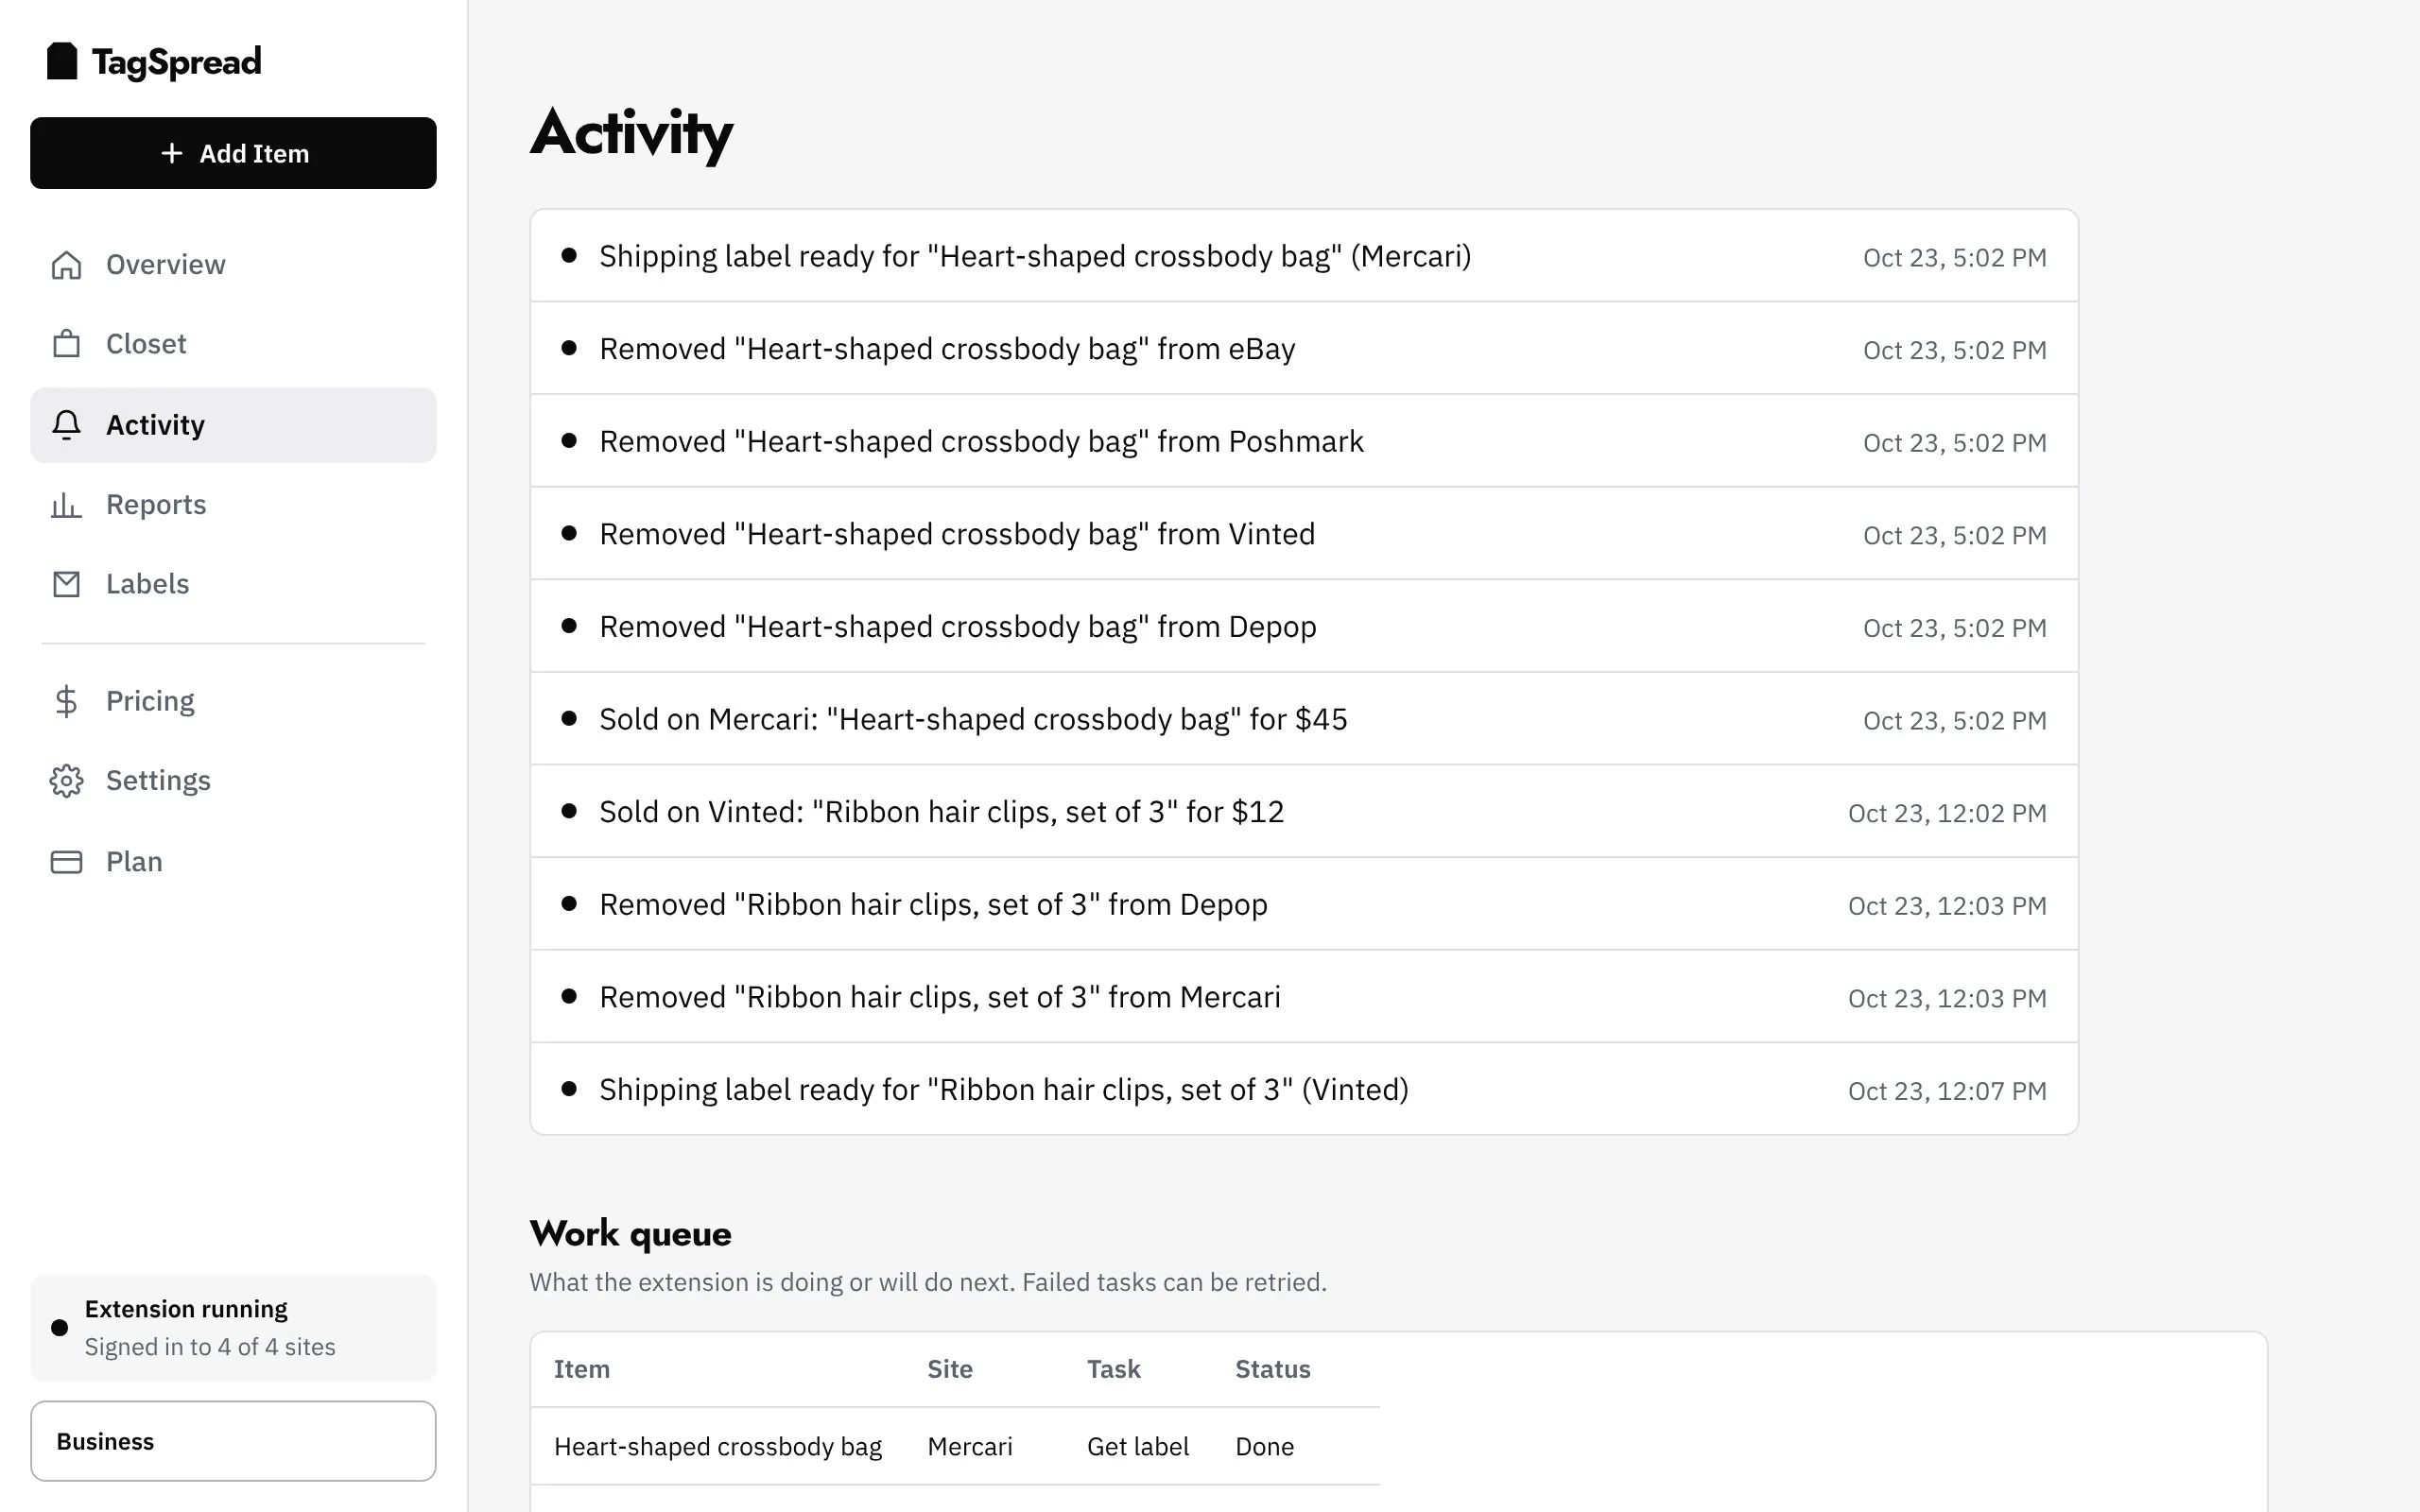Select 'Removed Heart-shaped crossbody bag from eBay' entry
The height and width of the screenshot is (1512, 2420).
1304,349
